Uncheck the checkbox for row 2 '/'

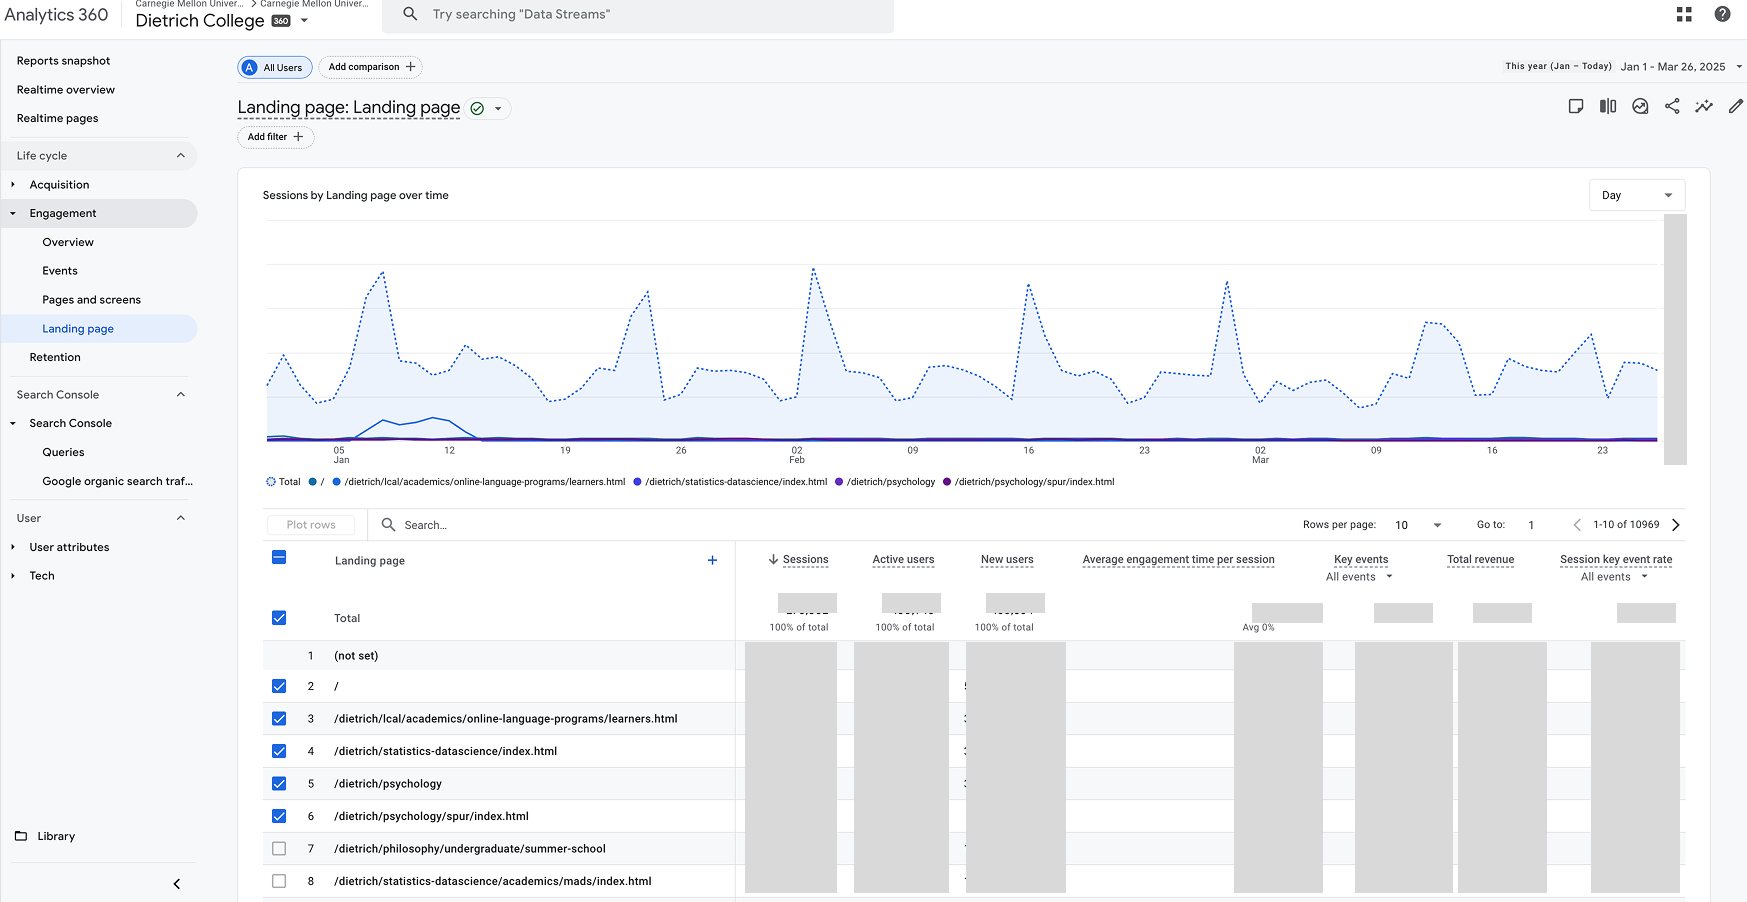[279, 686]
